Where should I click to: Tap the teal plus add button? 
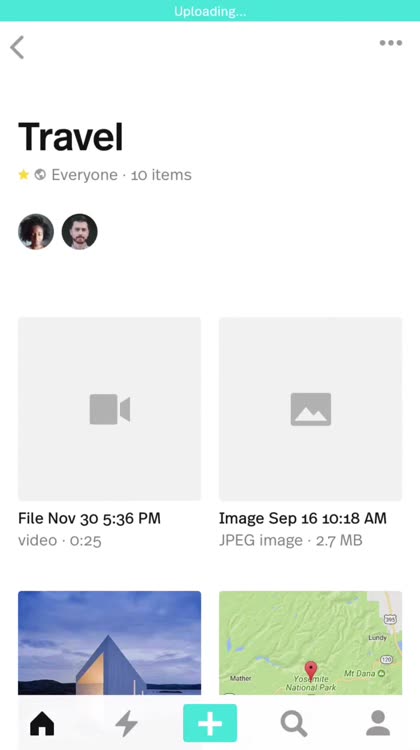tap(210, 723)
